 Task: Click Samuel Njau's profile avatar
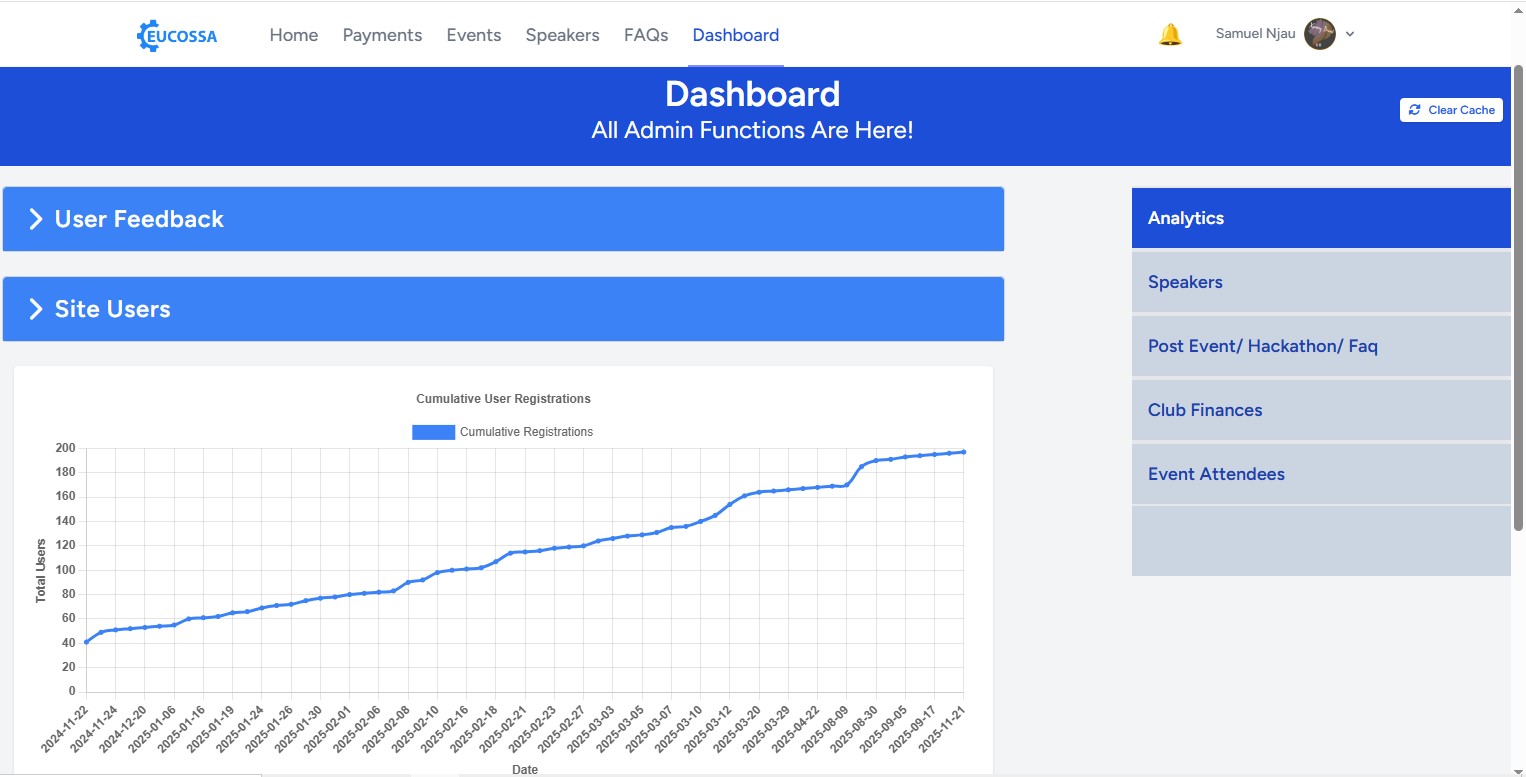click(1319, 33)
